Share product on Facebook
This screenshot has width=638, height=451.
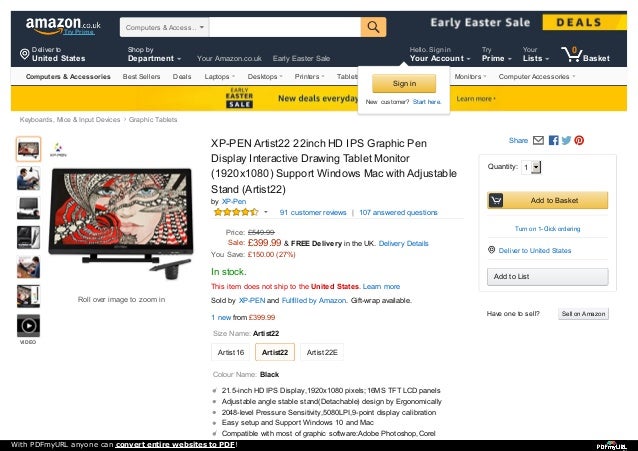pos(553,140)
